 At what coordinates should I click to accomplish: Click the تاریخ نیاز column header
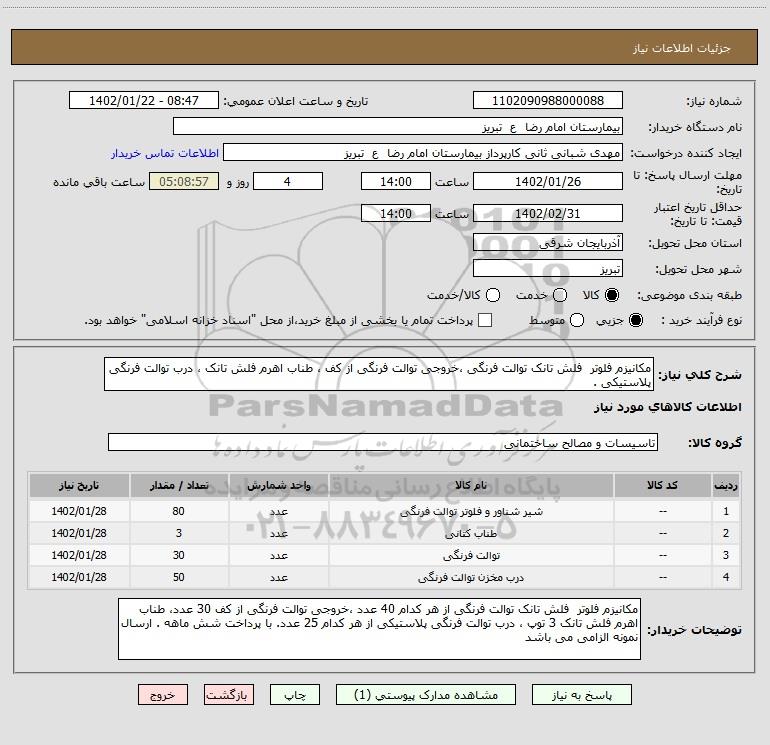coord(79,486)
